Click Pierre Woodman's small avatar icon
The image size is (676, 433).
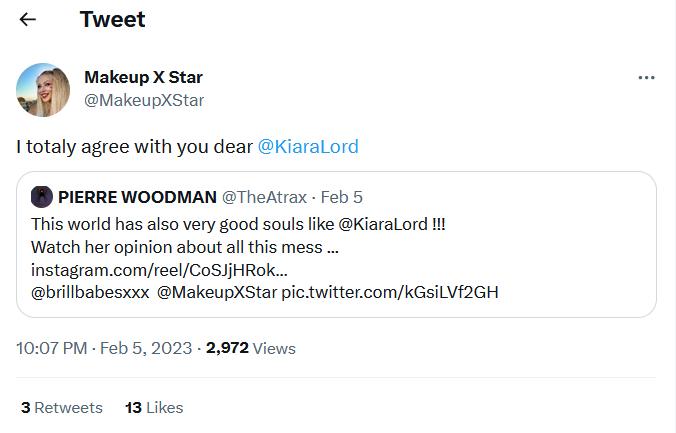click(x=42, y=197)
